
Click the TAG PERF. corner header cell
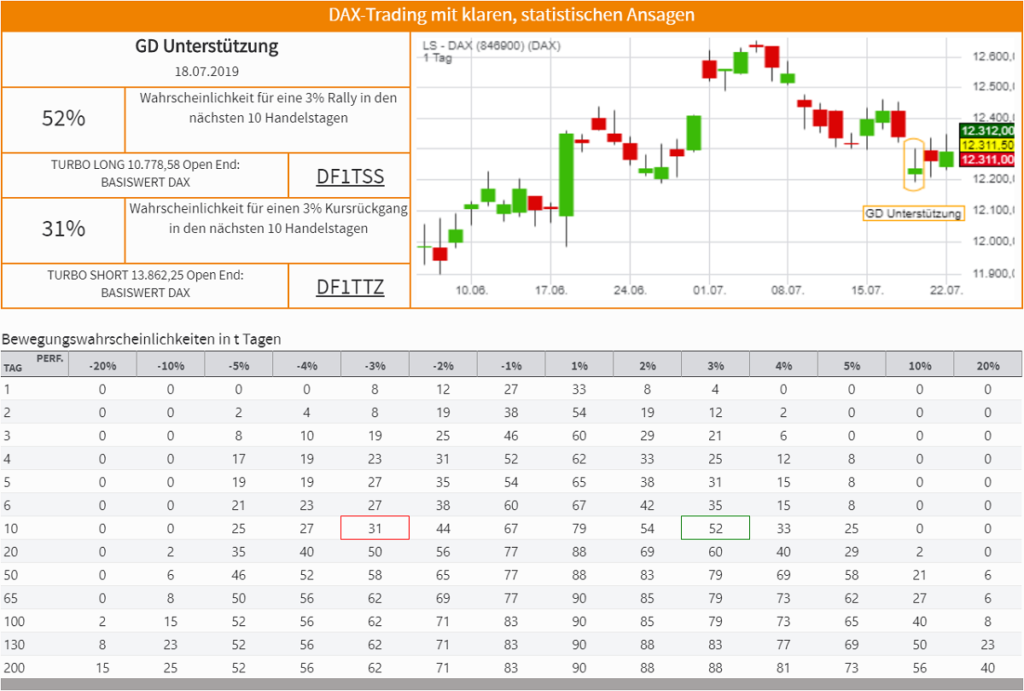(35, 364)
